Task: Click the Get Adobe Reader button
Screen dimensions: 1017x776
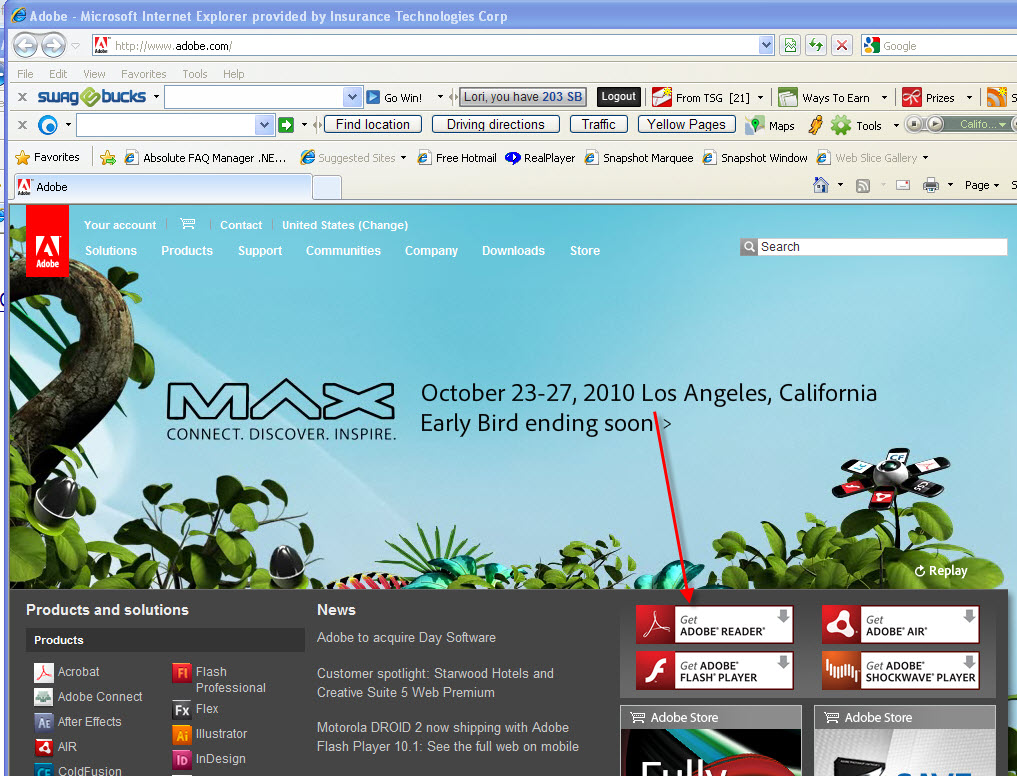Action: pos(714,625)
